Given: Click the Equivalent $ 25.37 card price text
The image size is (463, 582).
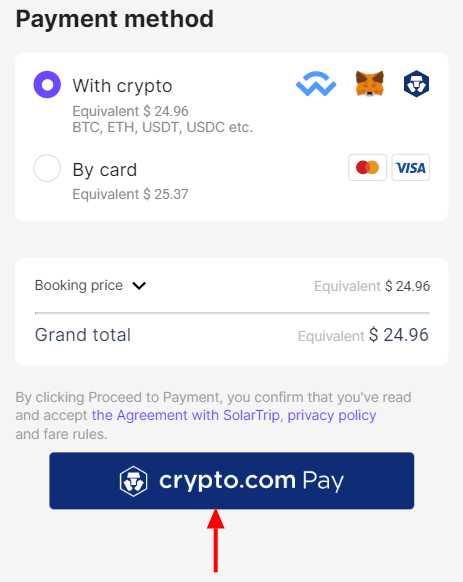Looking at the screenshot, I should tap(130, 194).
